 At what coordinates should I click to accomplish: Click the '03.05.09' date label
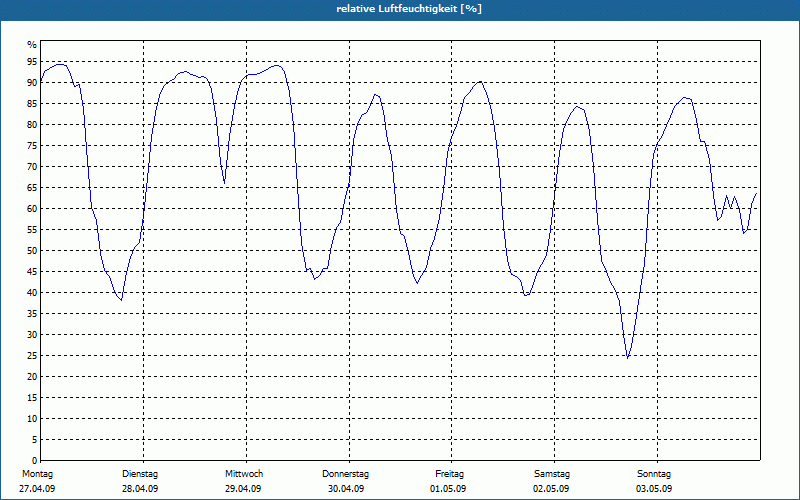[x=654, y=489]
